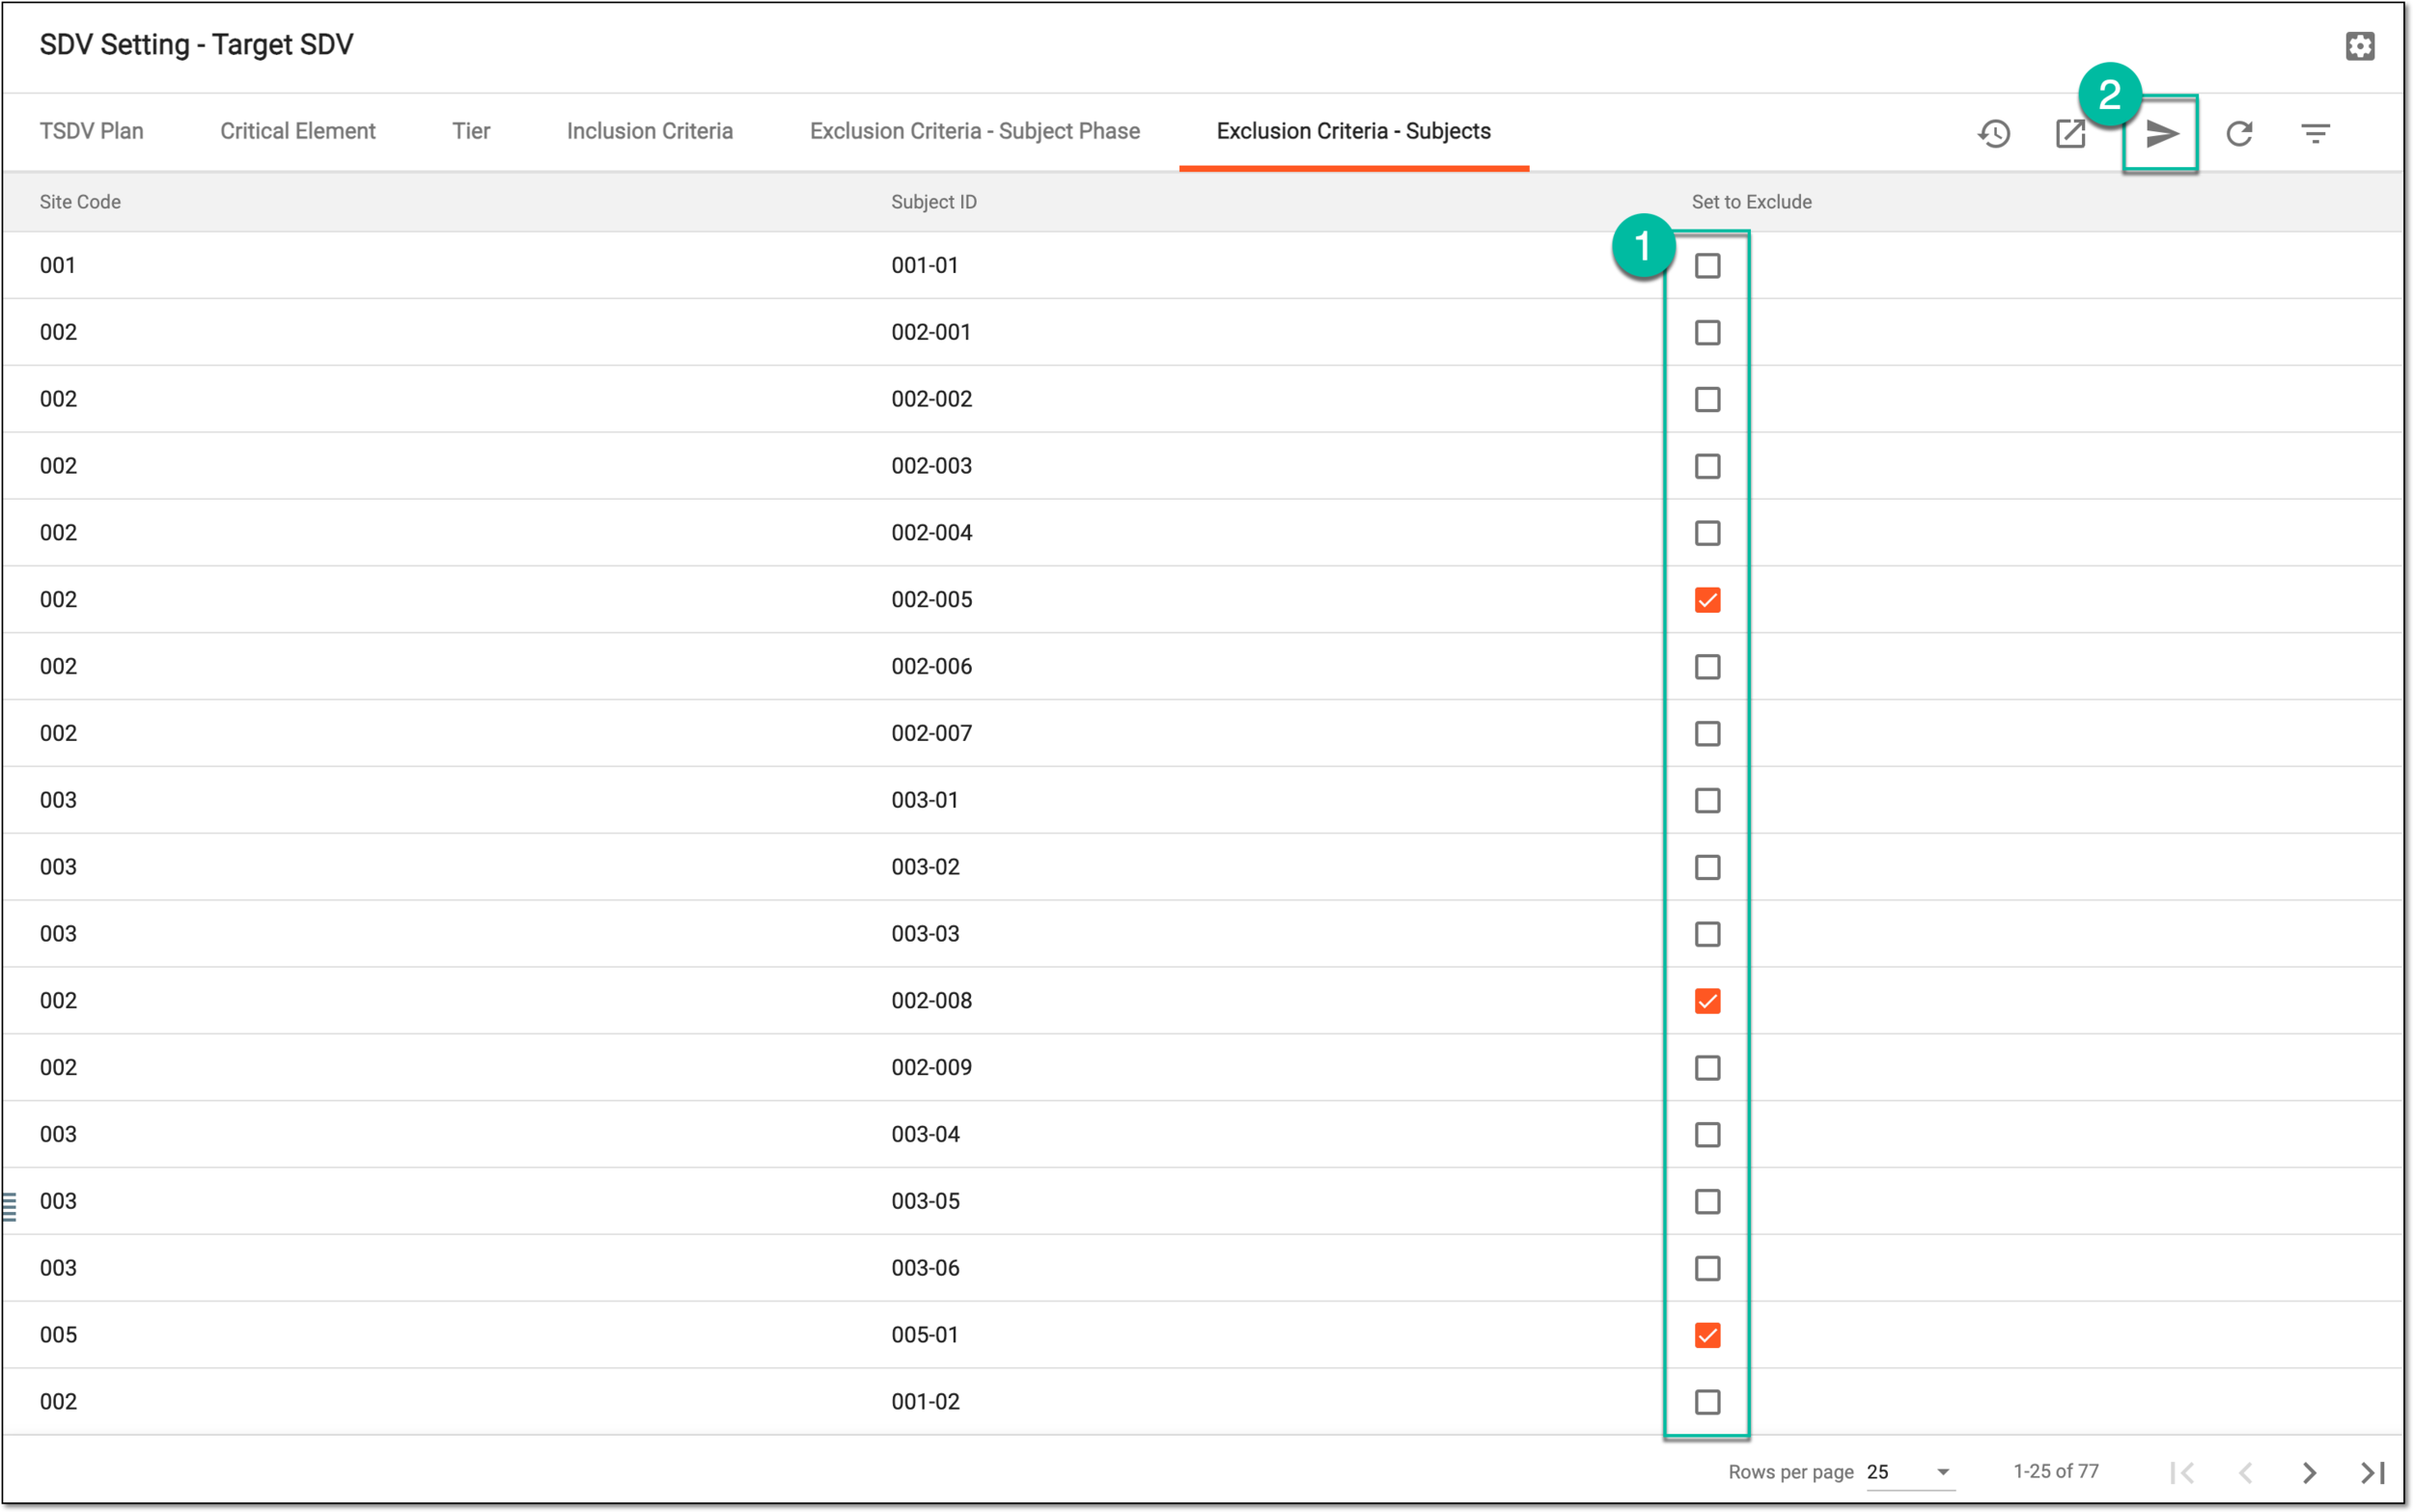The width and height of the screenshot is (2413, 1512).
Task: Open the Inclusion Criteria tab
Action: tap(650, 131)
